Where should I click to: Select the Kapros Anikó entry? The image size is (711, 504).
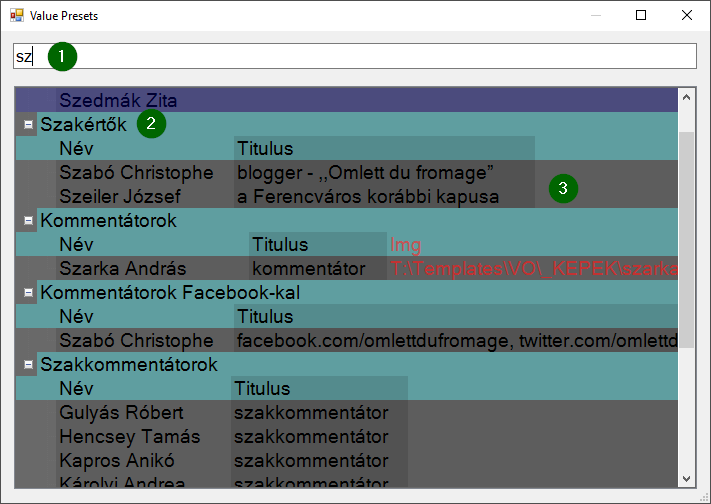[x=116, y=461]
